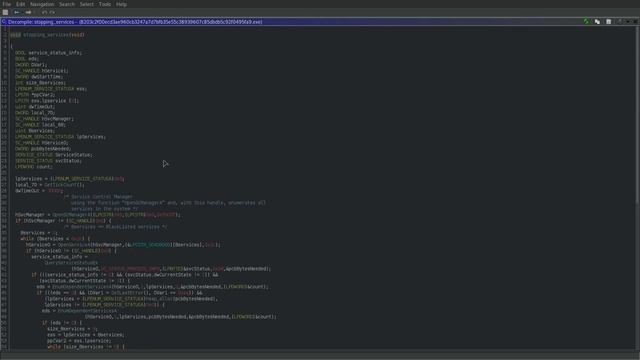The width and height of the screenshot is (640, 360).
Task: Click the 'ServiceStatus' declaration line
Action: click(x=54, y=155)
